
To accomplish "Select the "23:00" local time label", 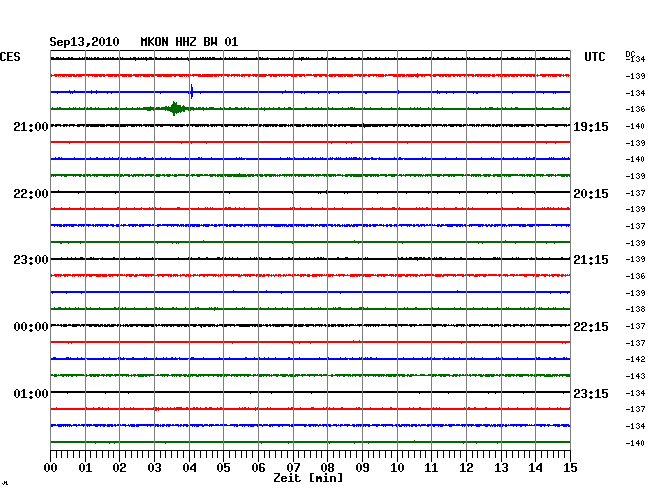I will [x=31, y=260].
